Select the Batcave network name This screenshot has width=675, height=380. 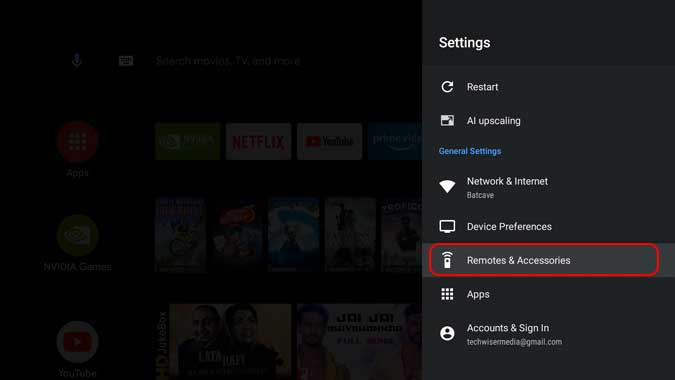(480, 195)
